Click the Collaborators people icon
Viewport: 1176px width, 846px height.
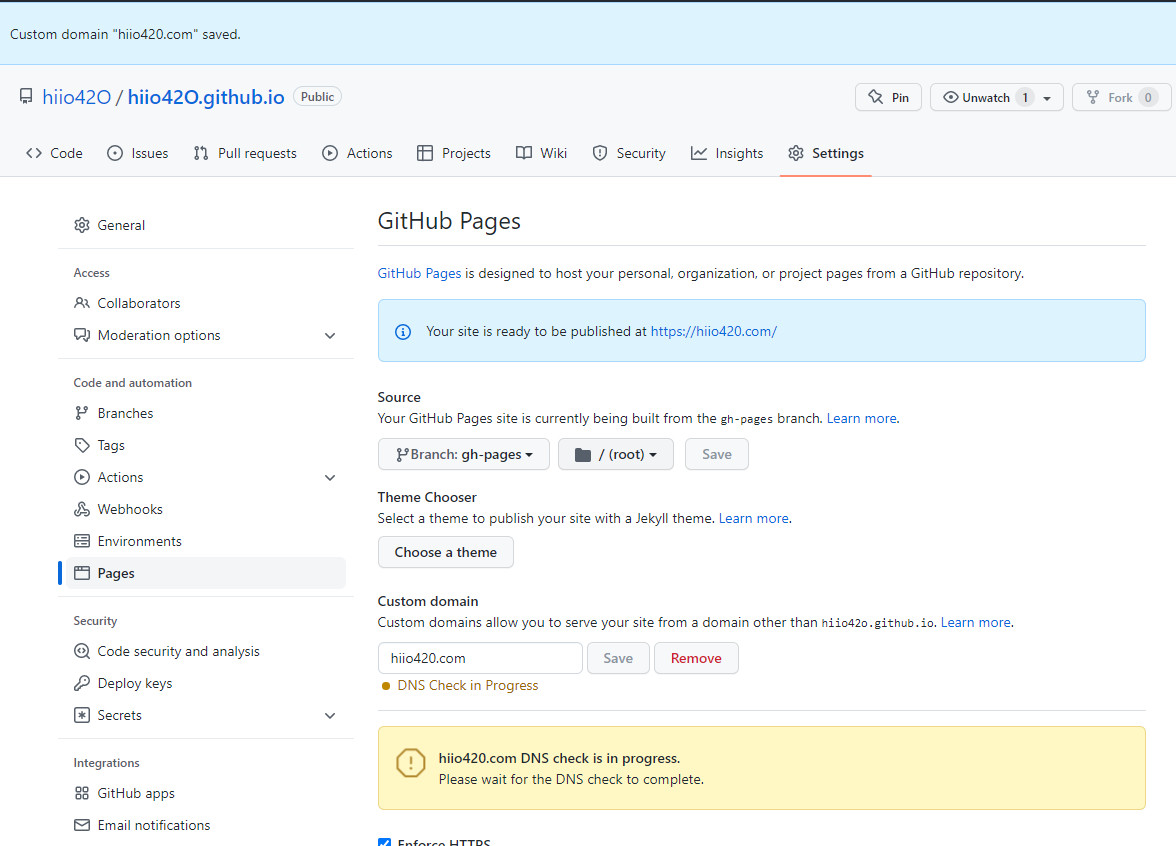click(x=82, y=303)
